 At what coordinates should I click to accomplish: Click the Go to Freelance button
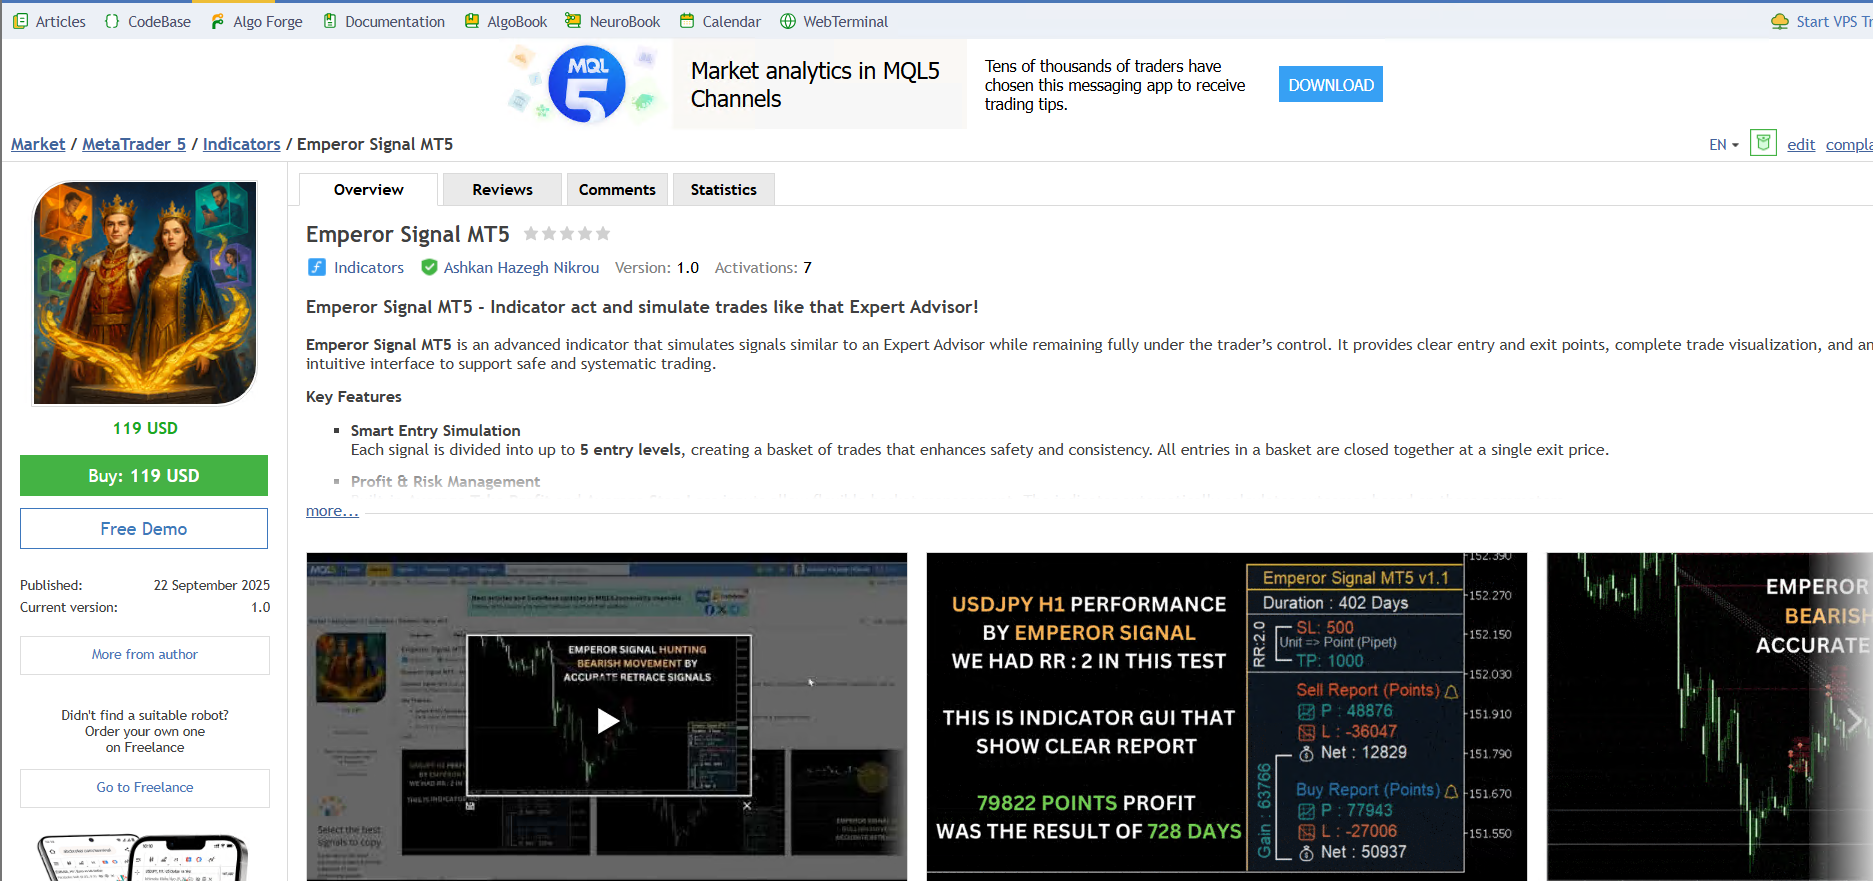(x=145, y=788)
